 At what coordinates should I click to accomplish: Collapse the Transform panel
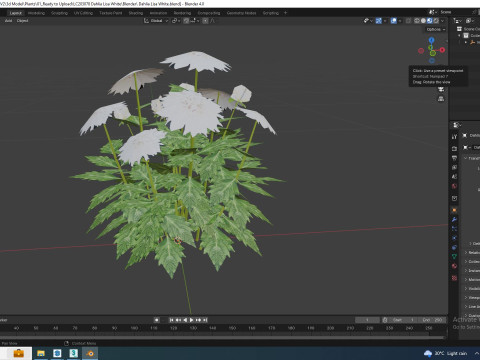(x=466, y=158)
